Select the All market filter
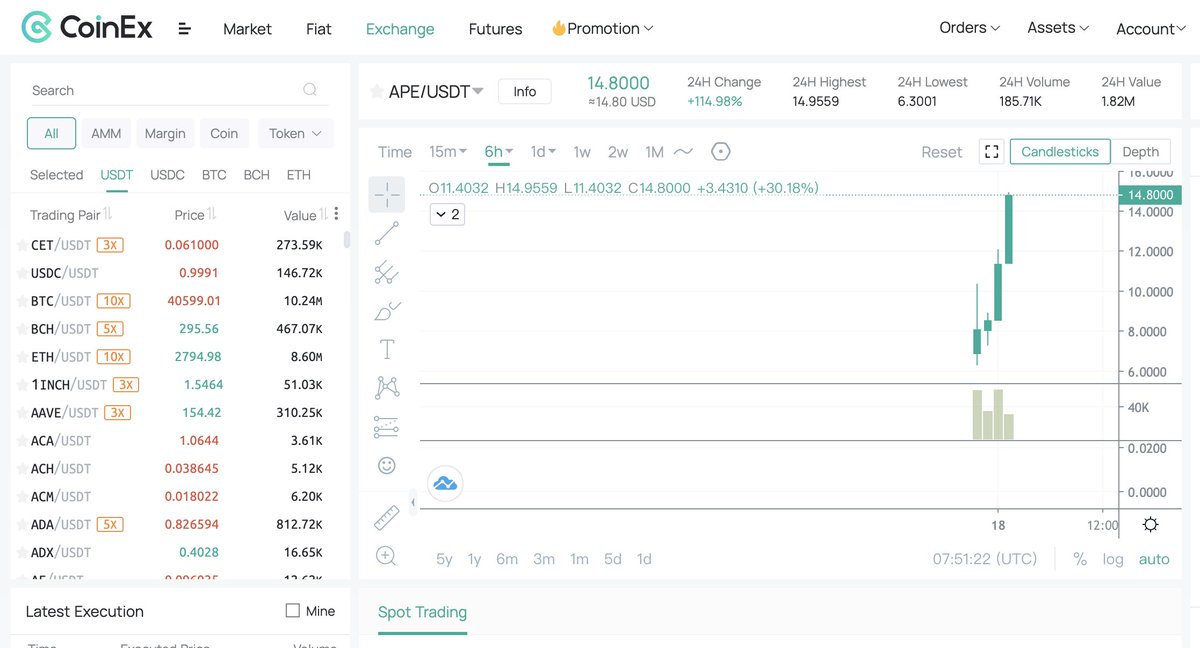 point(51,133)
